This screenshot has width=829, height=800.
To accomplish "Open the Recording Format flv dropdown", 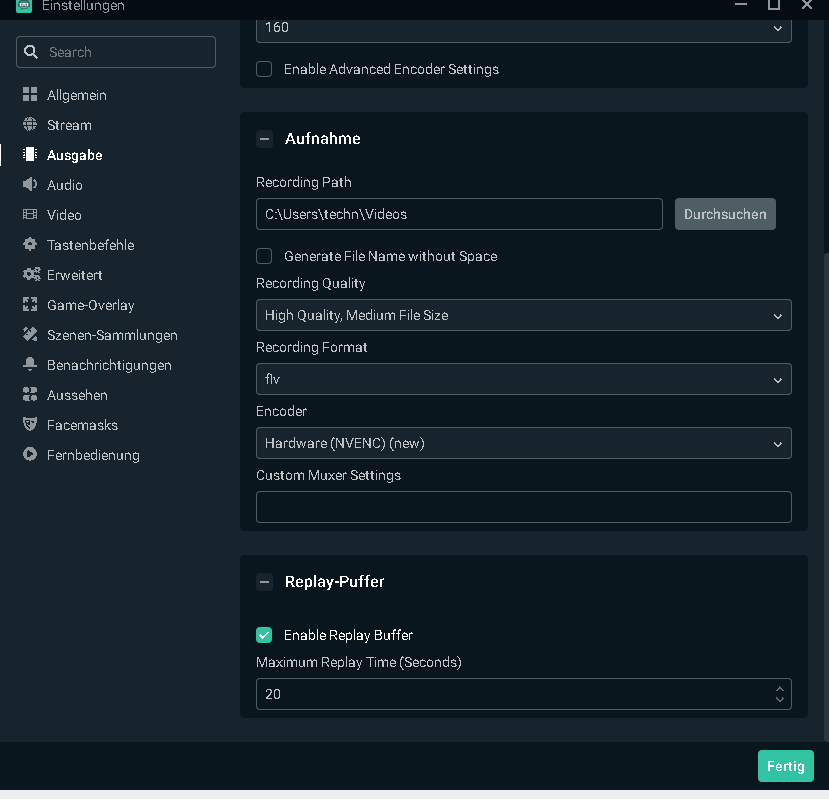I will coord(523,379).
